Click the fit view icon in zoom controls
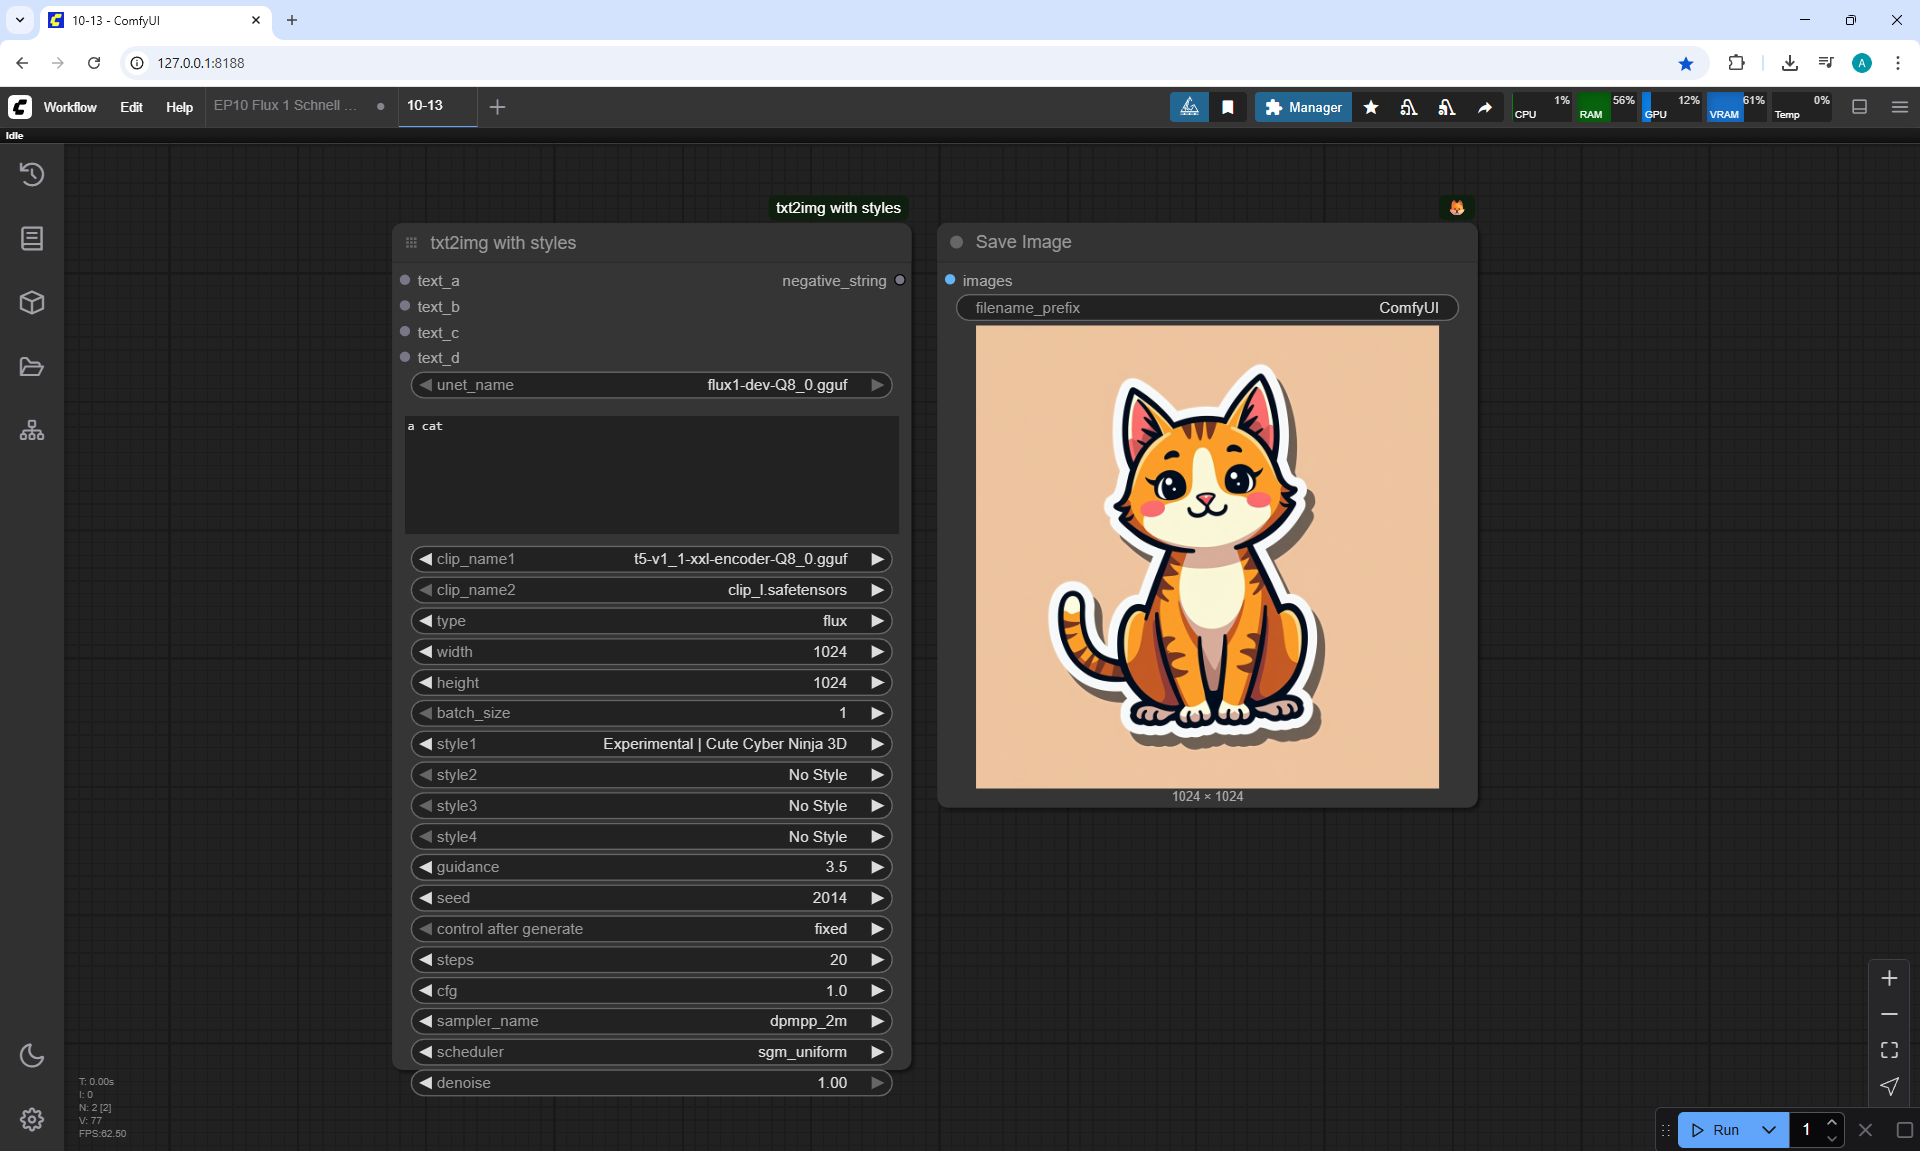The width and height of the screenshot is (1920, 1151). pos(1889,1050)
